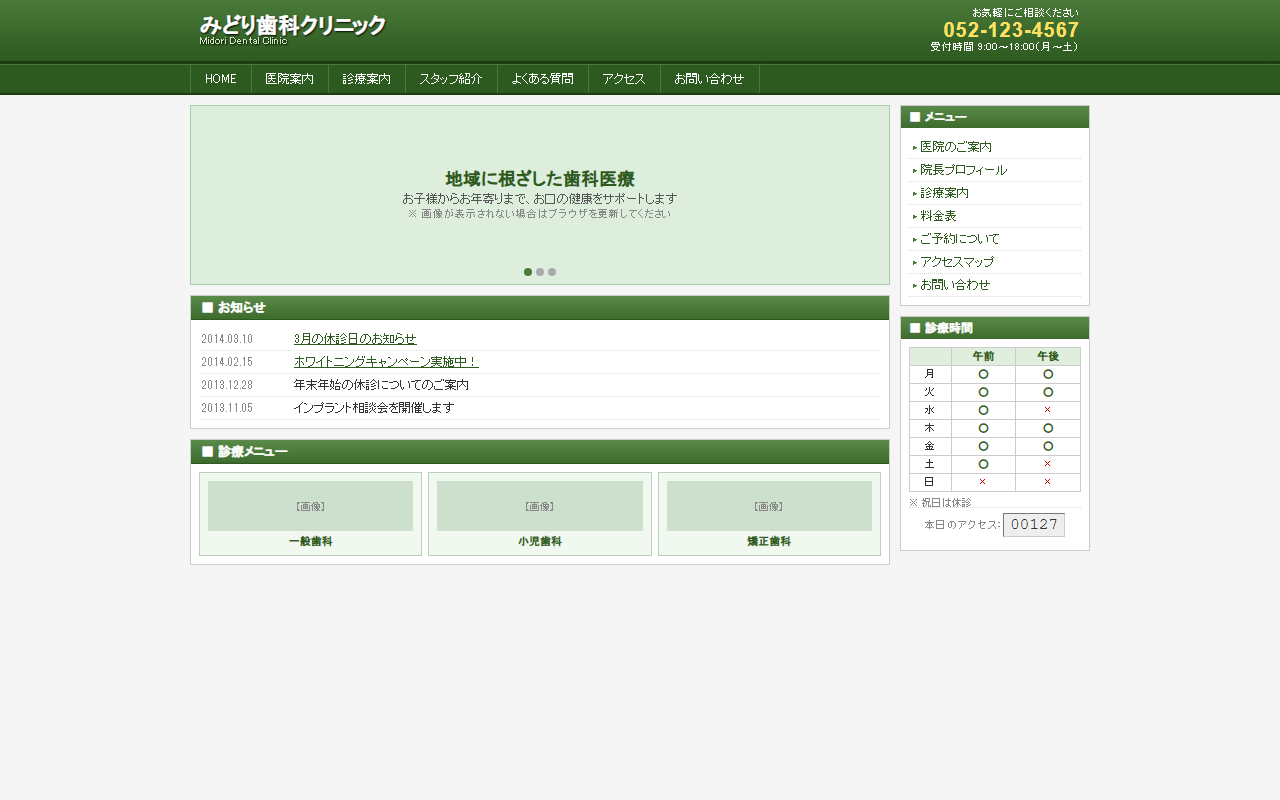Open the よくある質問 navigation menu
Image resolution: width=1280 pixels, height=800 pixels.
click(x=541, y=78)
